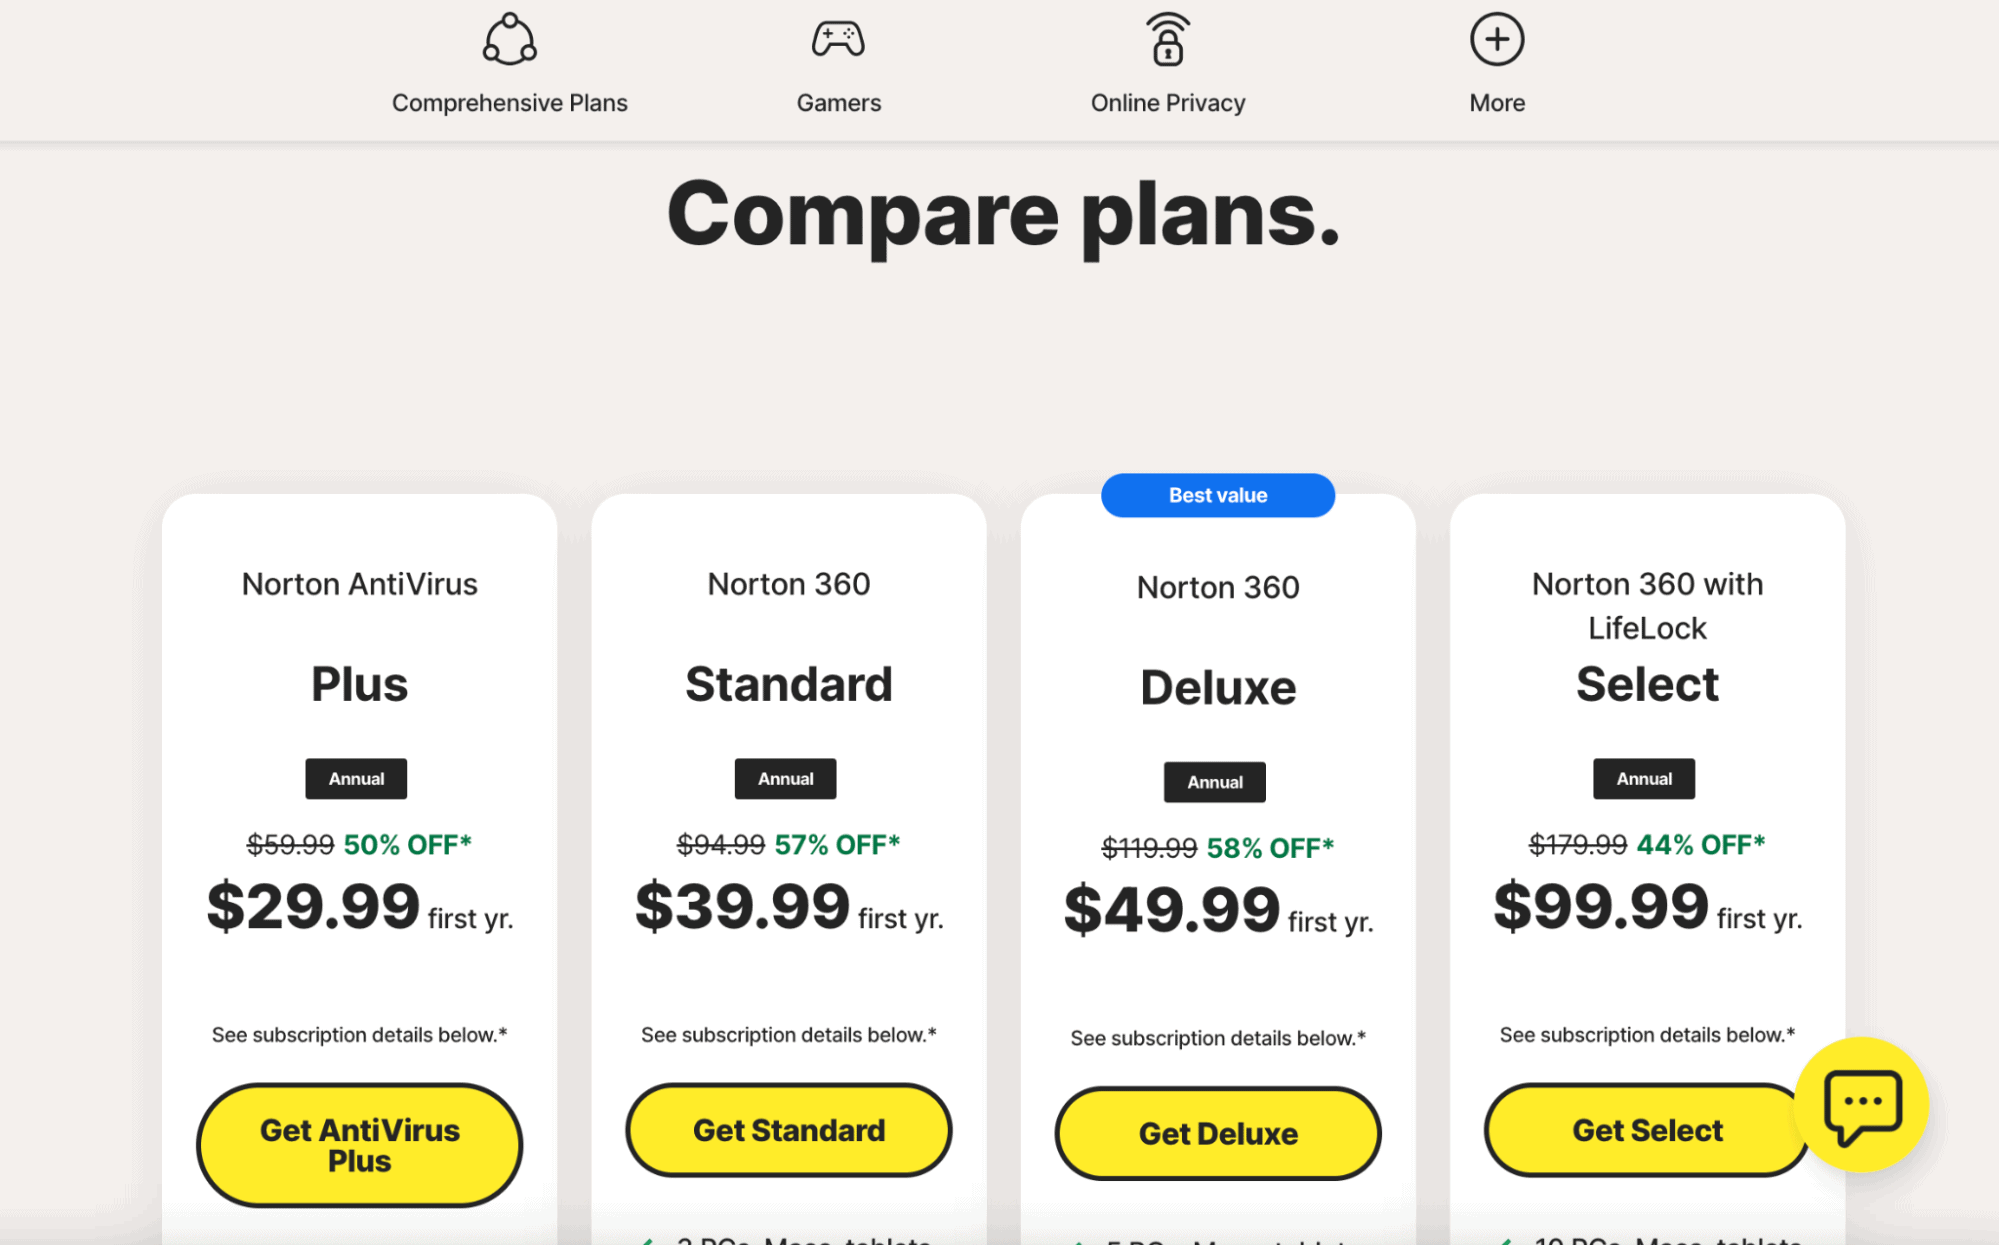
Task: Select the Comprehensive Plans group icon
Action: (510, 38)
